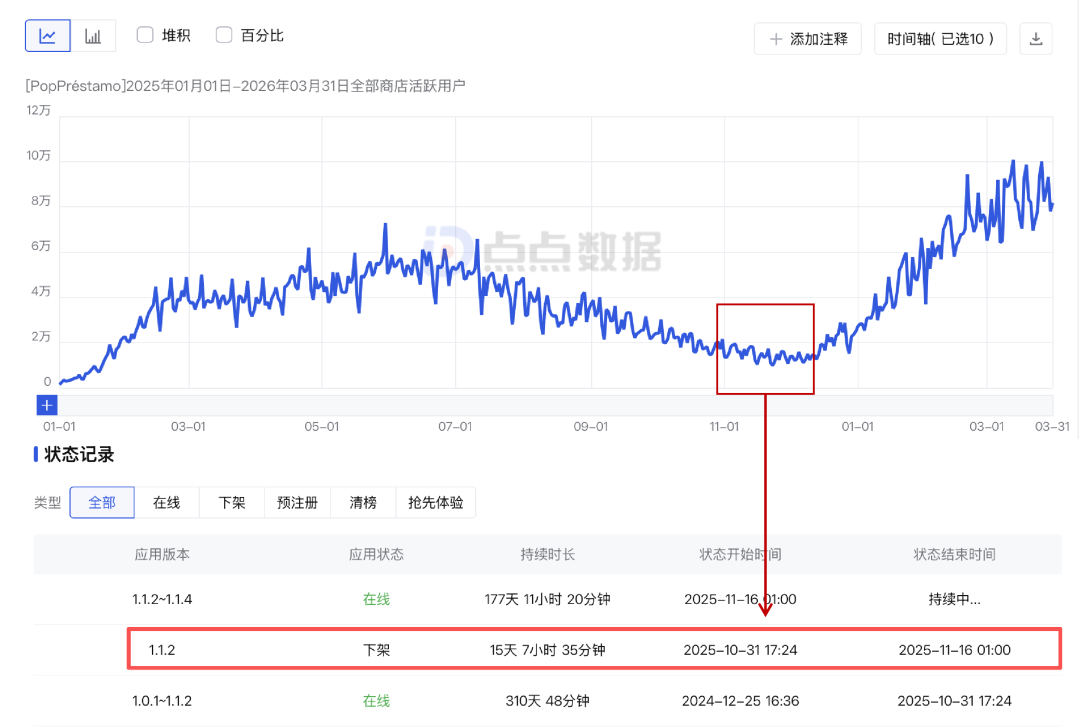Click 下架 status in 1.1.2 row
This screenshot has height=728, width=1080.
pos(376,650)
